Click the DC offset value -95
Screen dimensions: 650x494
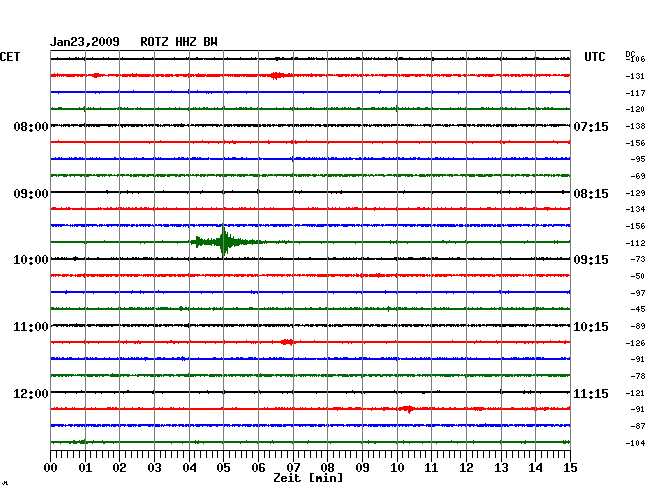[x=637, y=159]
